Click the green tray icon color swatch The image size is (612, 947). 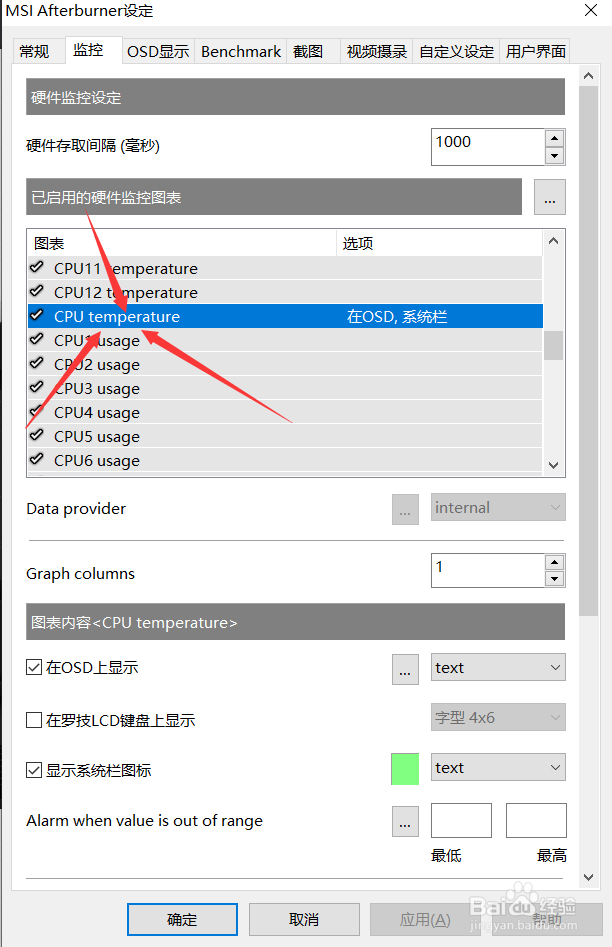pos(405,769)
